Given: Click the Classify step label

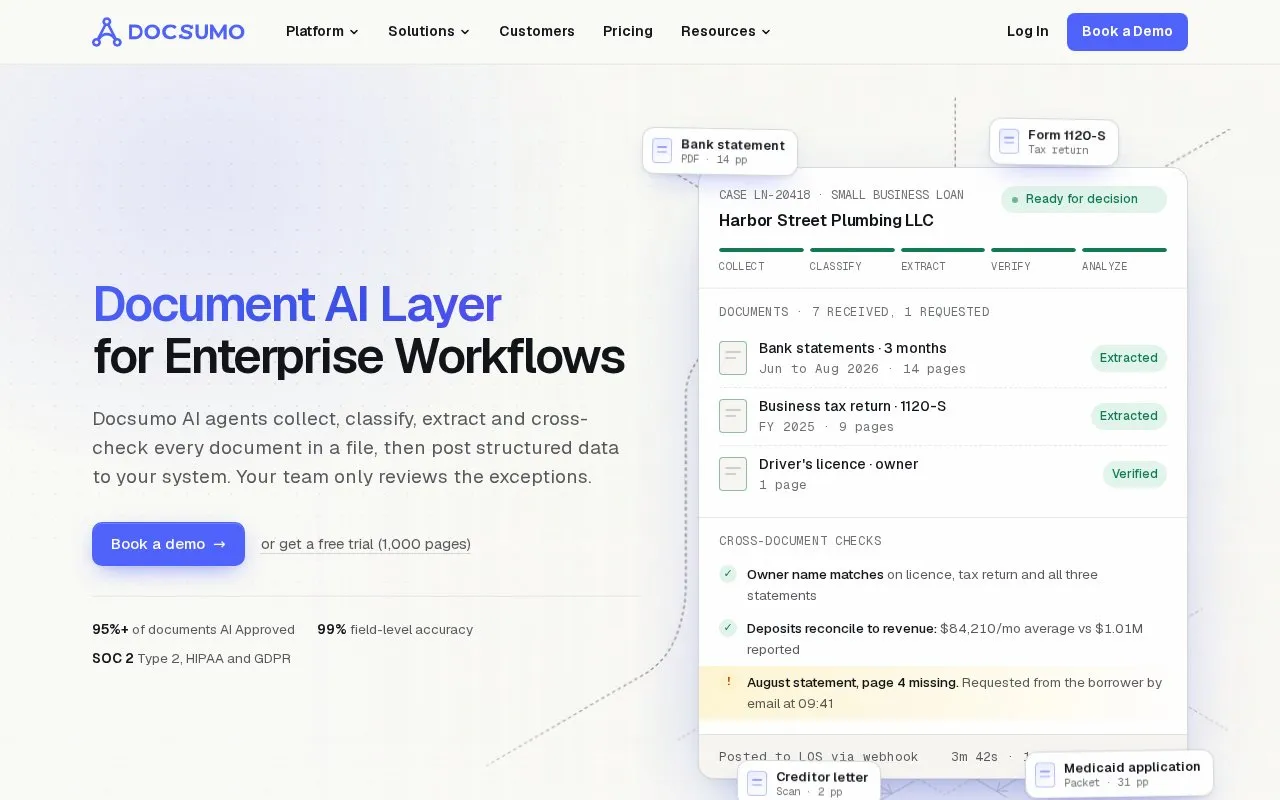Looking at the screenshot, I should point(835,267).
